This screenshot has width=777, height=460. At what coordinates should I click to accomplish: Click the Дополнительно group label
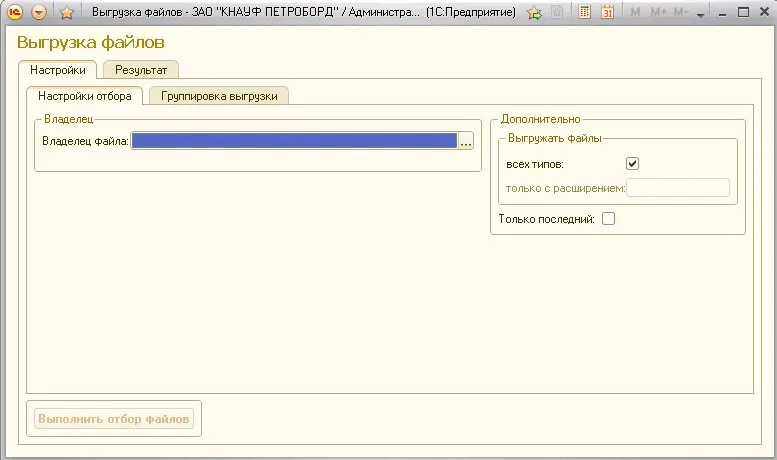click(x=540, y=119)
